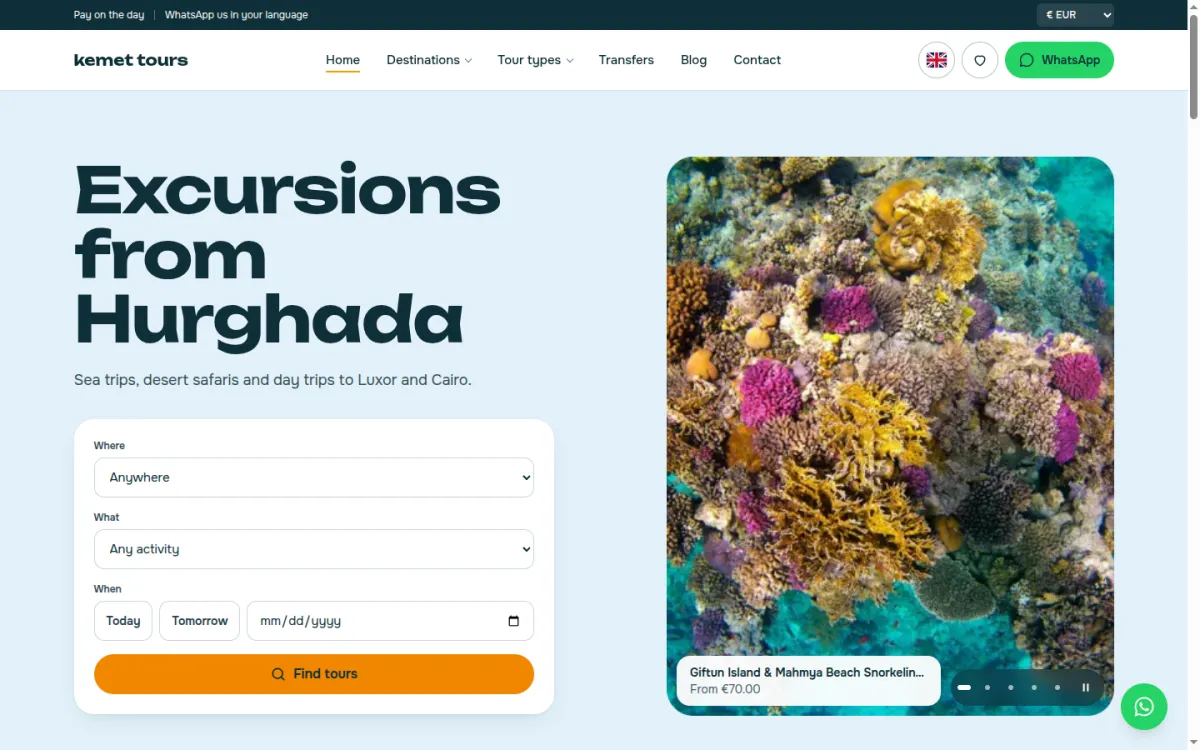1200x750 pixels.
Task: Open the date picker calendar icon
Action: click(x=514, y=621)
